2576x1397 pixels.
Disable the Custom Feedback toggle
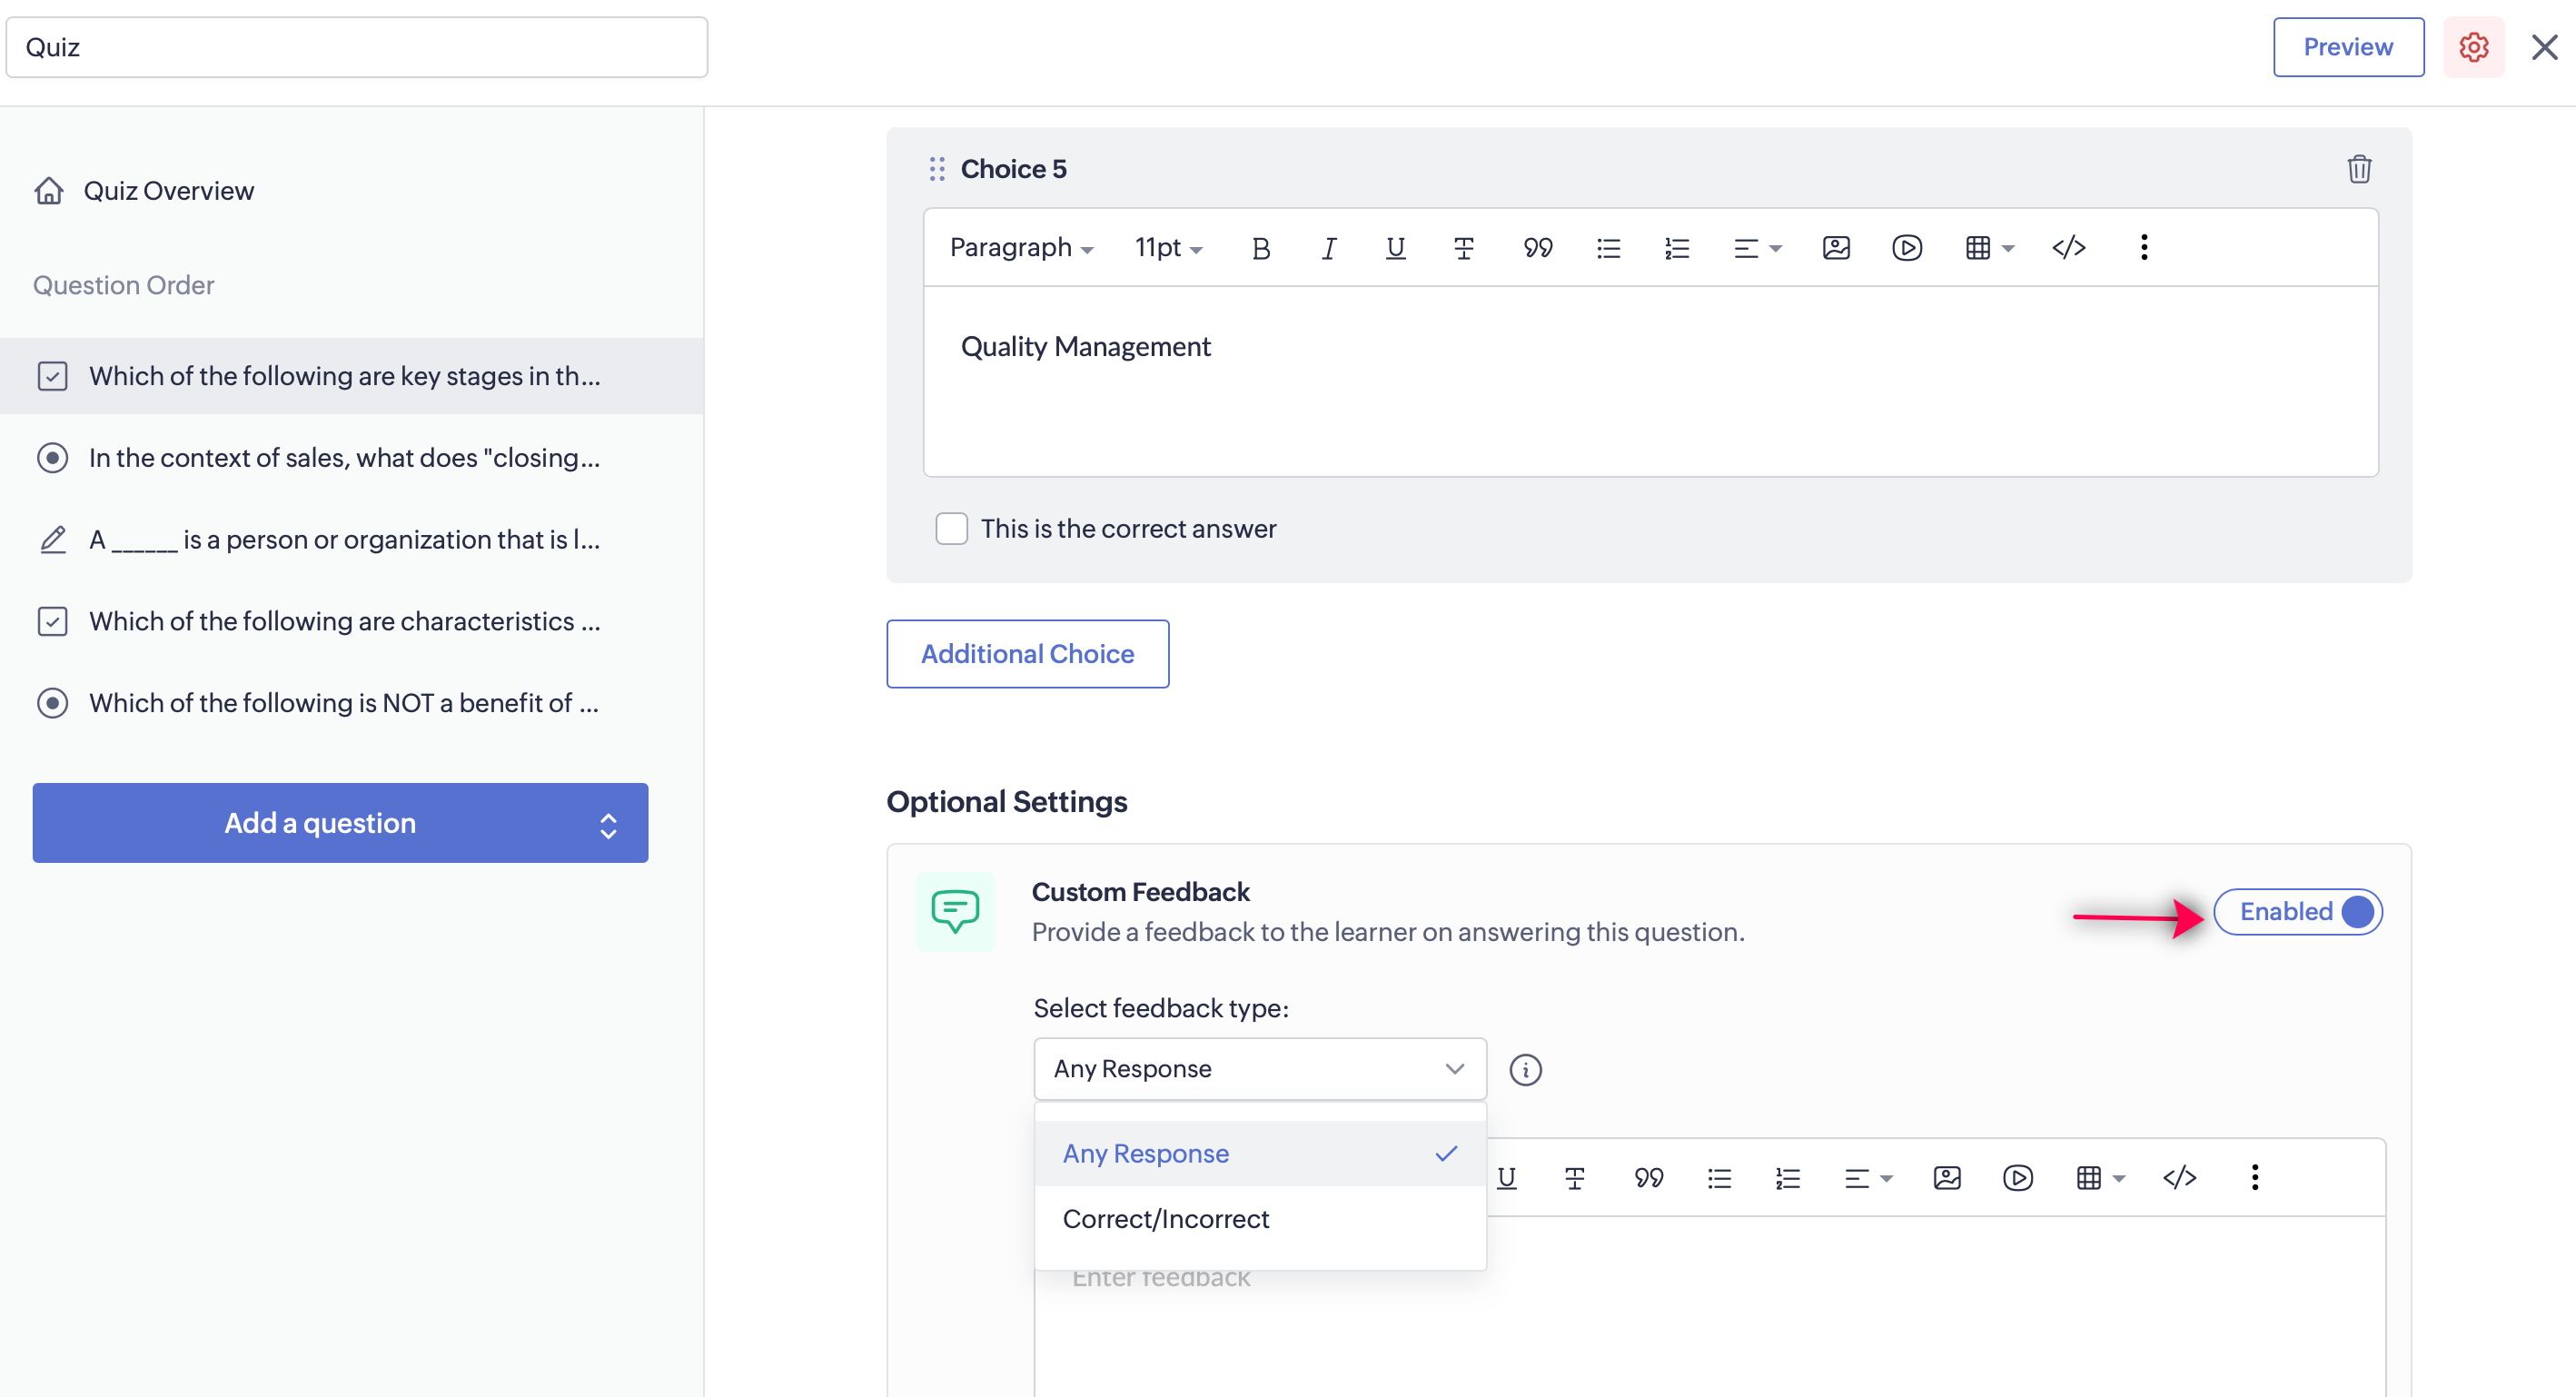pyautogui.click(x=2297, y=912)
